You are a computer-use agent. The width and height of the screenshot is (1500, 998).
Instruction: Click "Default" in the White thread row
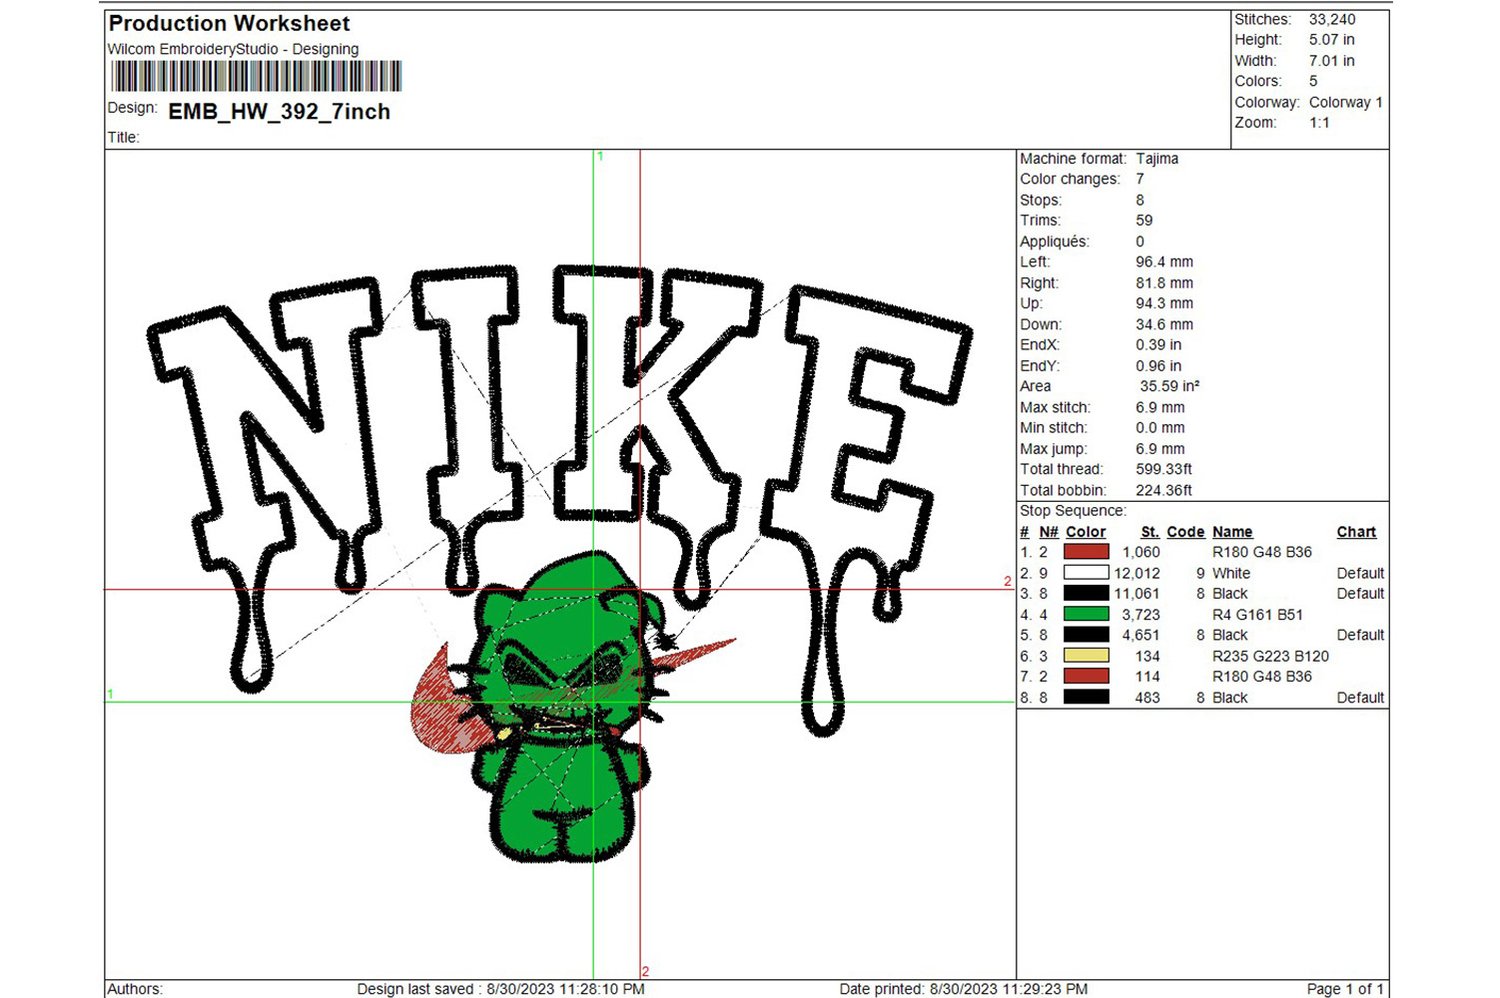[1361, 573]
